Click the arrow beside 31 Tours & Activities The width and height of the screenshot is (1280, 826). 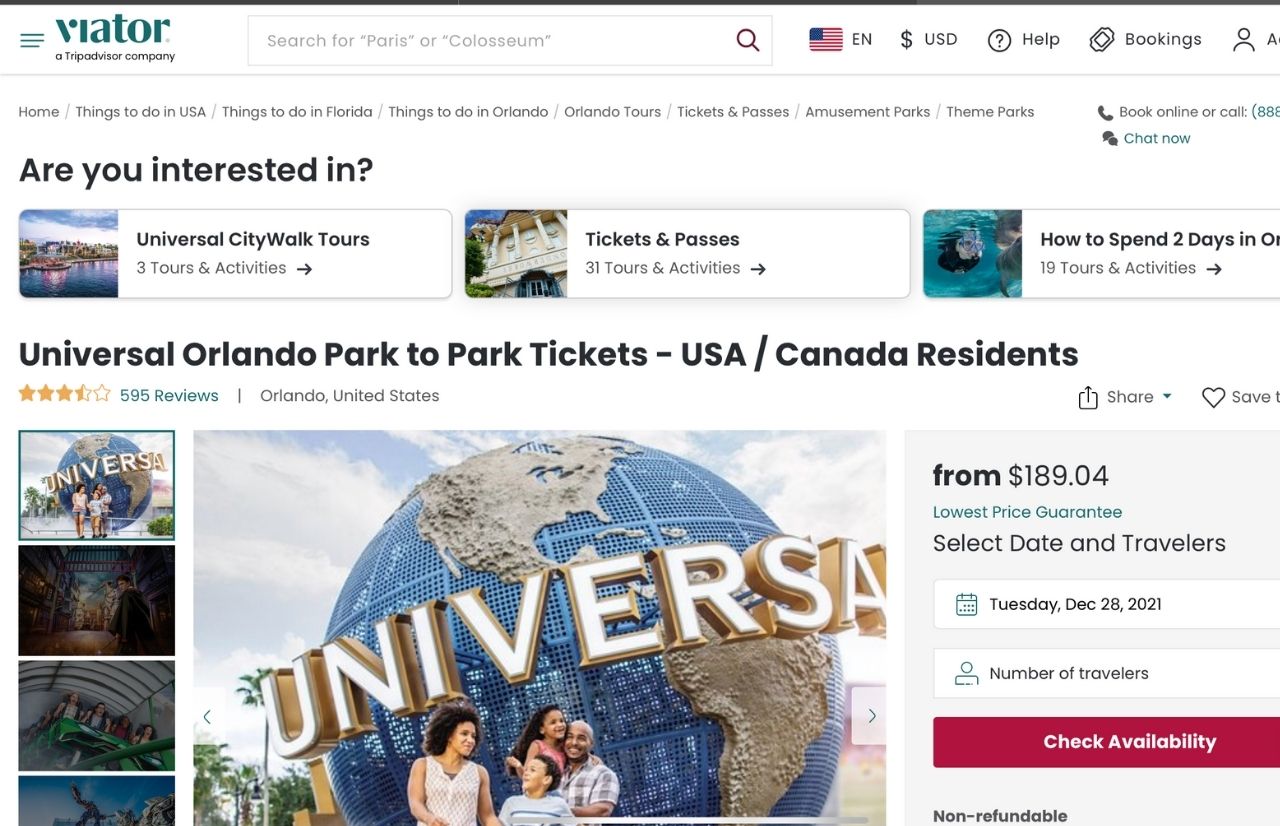(x=758, y=269)
